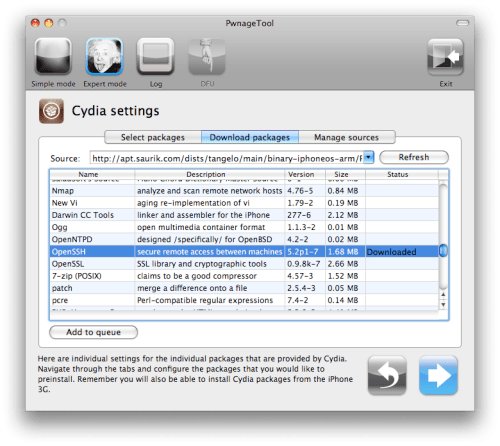Viewport: 500px width, 446px height.
Task: Open the Select packages tab
Action: coord(153,137)
